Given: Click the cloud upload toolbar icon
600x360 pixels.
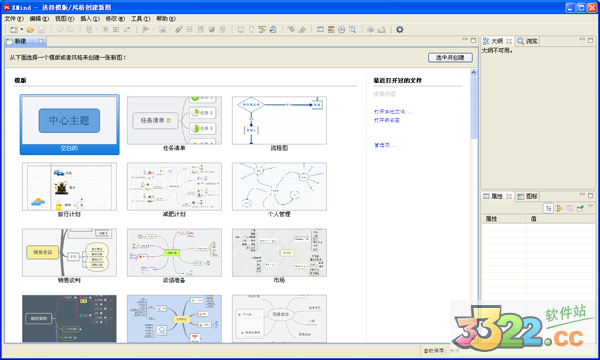Looking at the screenshot, I should coord(371,29).
